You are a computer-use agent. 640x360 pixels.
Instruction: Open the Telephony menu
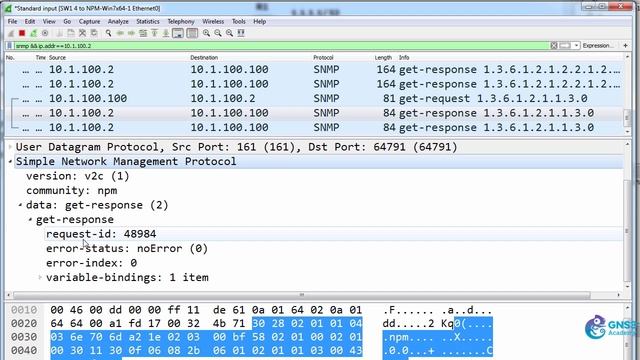(181, 21)
